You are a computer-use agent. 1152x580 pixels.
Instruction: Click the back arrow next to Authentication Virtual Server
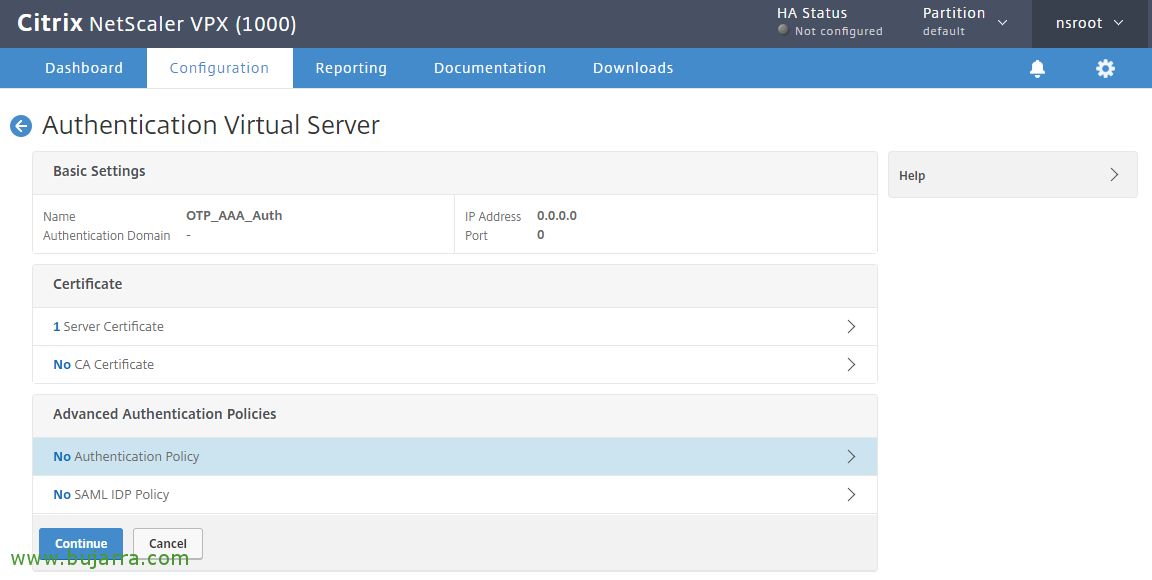coord(21,126)
